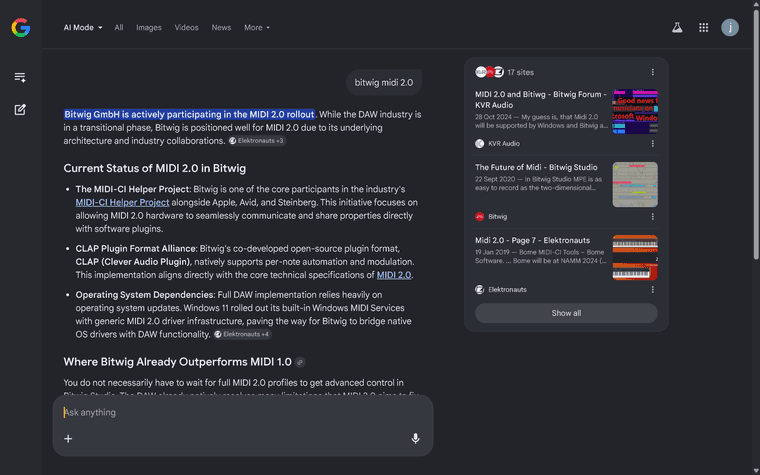Click heading Current Status of MIDI 2.0 in Bitwig

click(x=155, y=169)
